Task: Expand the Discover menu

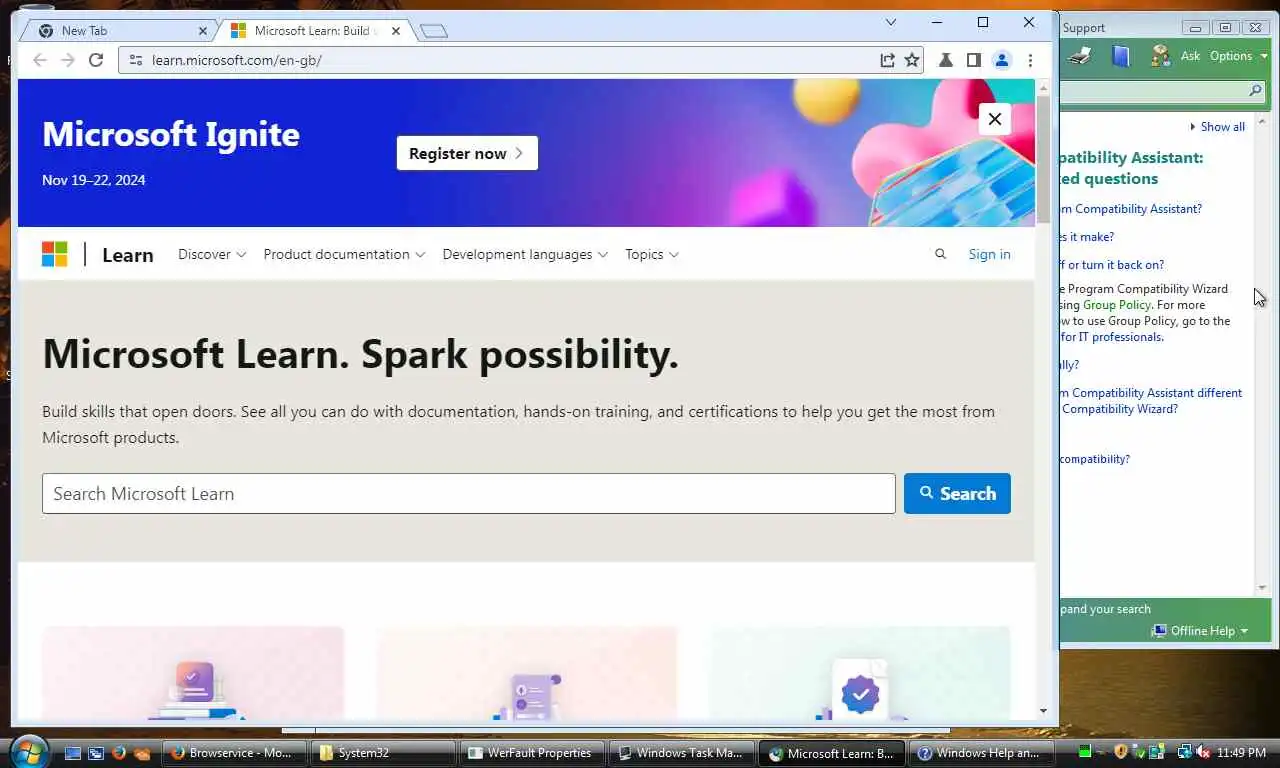Action: (212, 254)
